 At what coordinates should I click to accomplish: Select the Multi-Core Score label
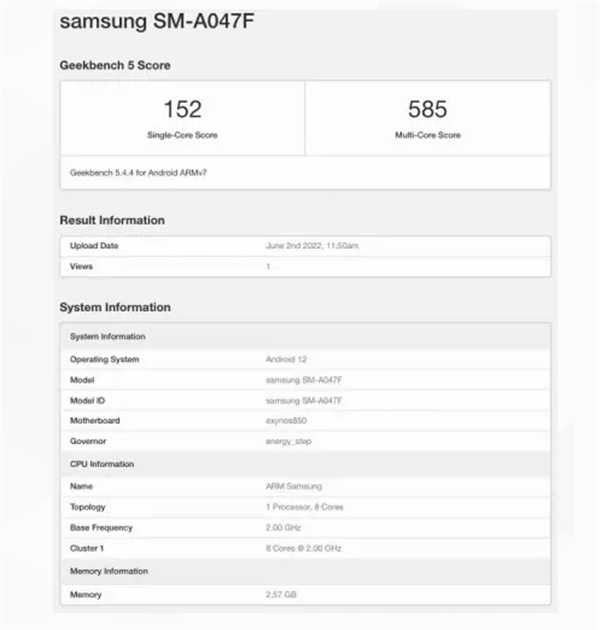(427, 135)
